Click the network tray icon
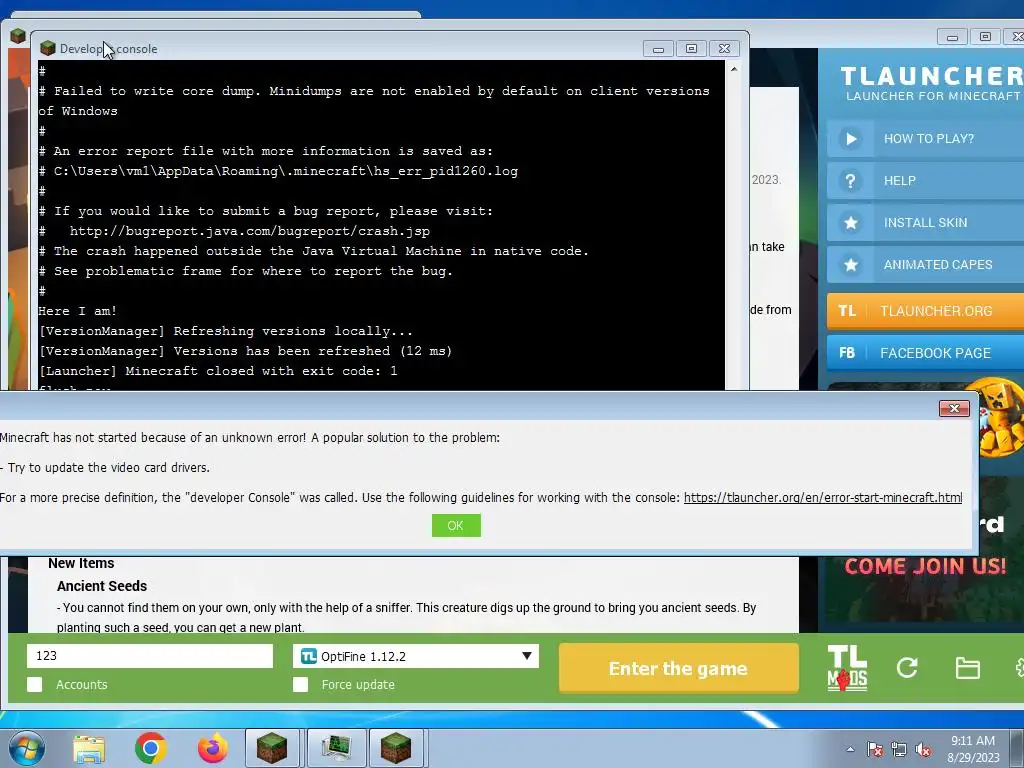The image size is (1024, 768). pyautogui.click(x=899, y=750)
